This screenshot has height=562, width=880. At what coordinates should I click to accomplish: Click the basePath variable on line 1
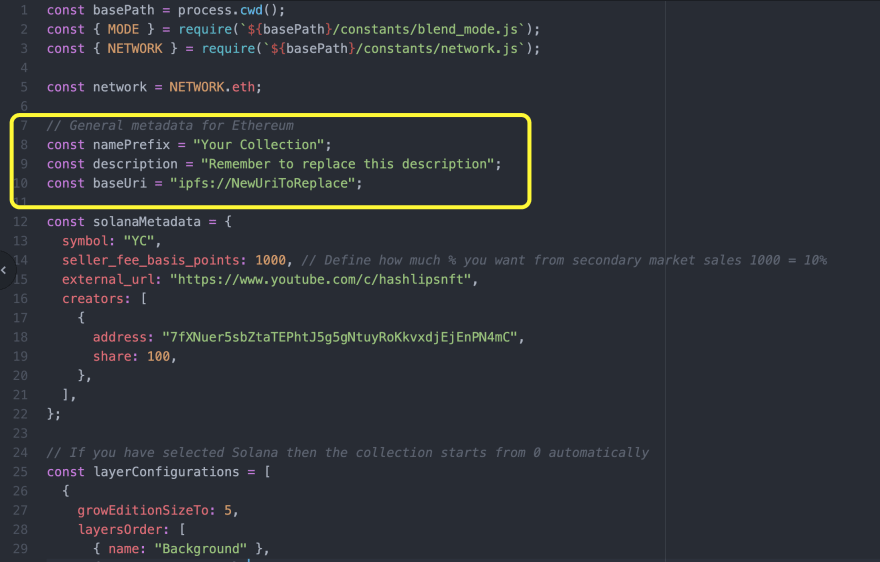[123, 10]
